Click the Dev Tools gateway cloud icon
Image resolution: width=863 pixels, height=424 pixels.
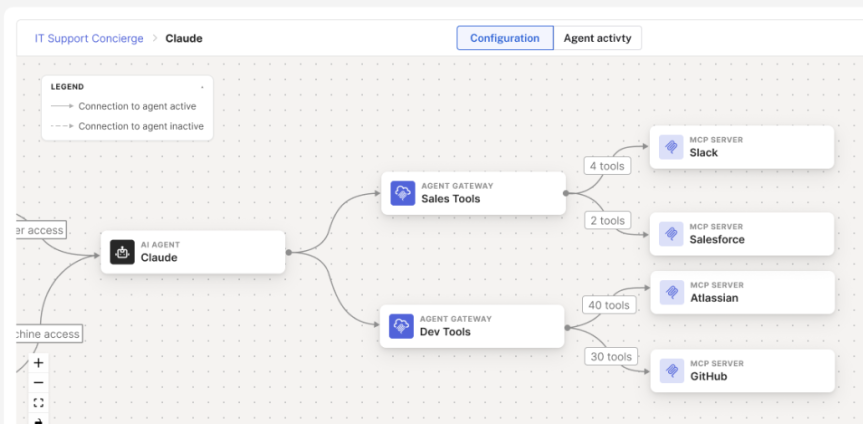[401, 327]
